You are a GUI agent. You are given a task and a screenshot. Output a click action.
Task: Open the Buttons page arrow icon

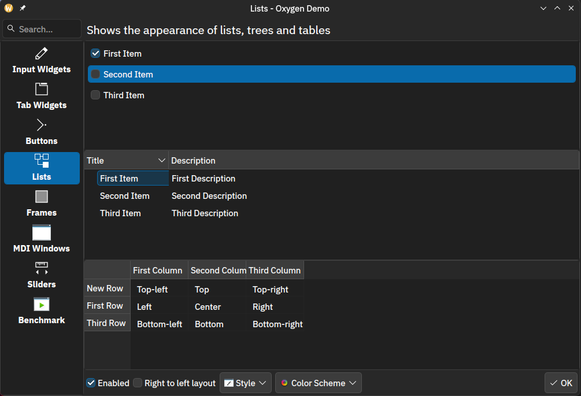point(41,125)
